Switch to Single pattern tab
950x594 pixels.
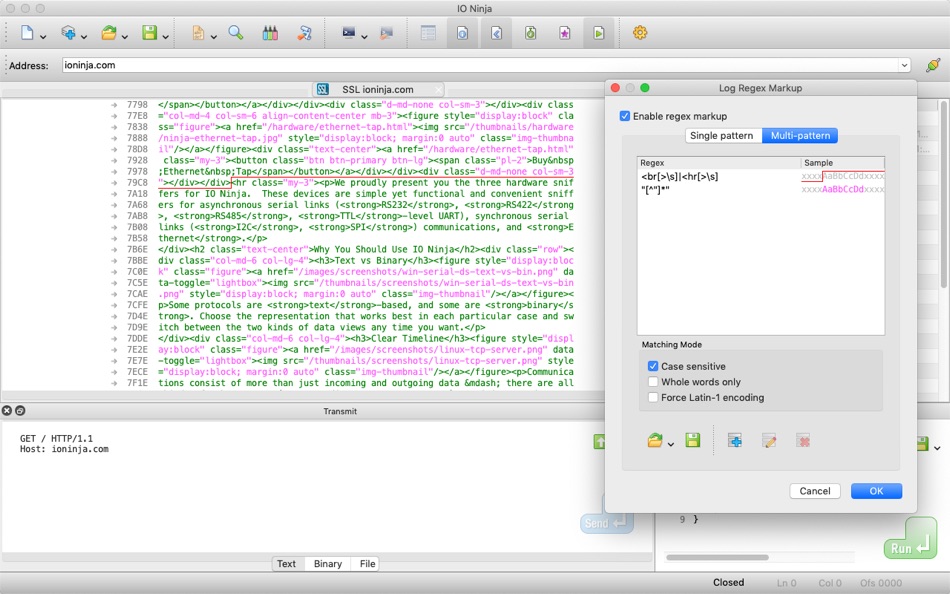click(x=722, y=135)
